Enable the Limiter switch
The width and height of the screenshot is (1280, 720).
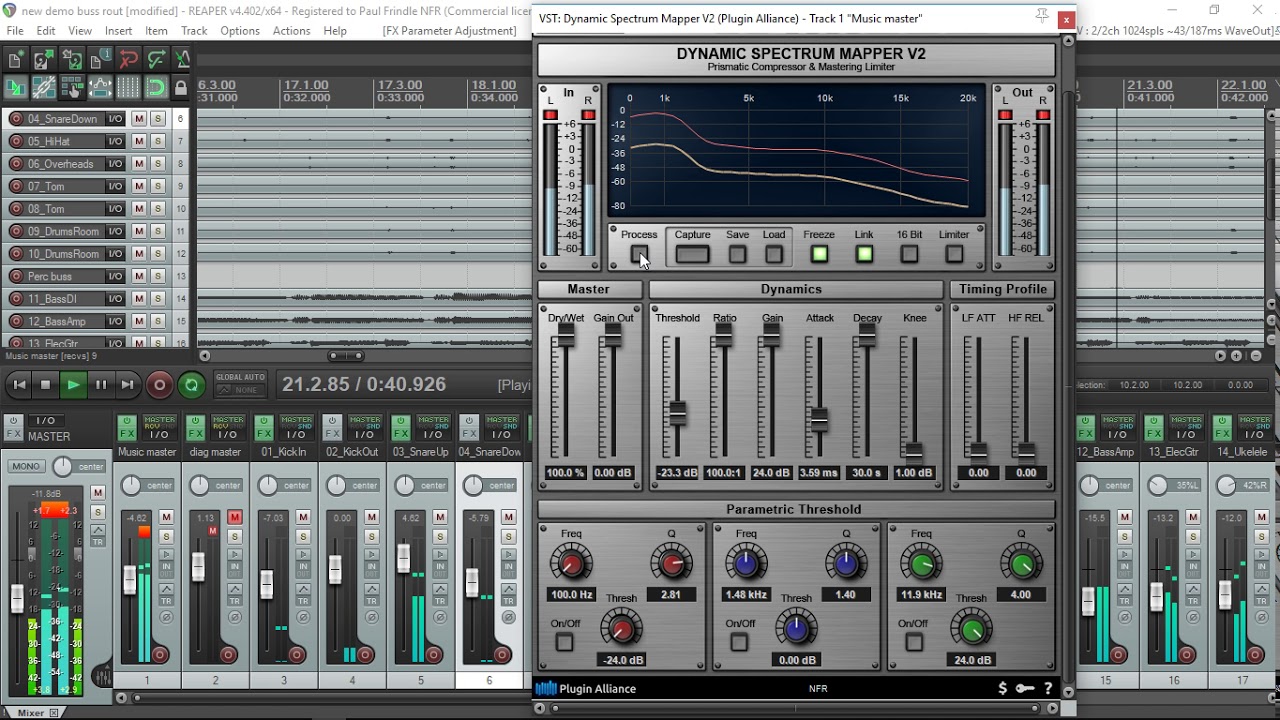pos(954,254)
